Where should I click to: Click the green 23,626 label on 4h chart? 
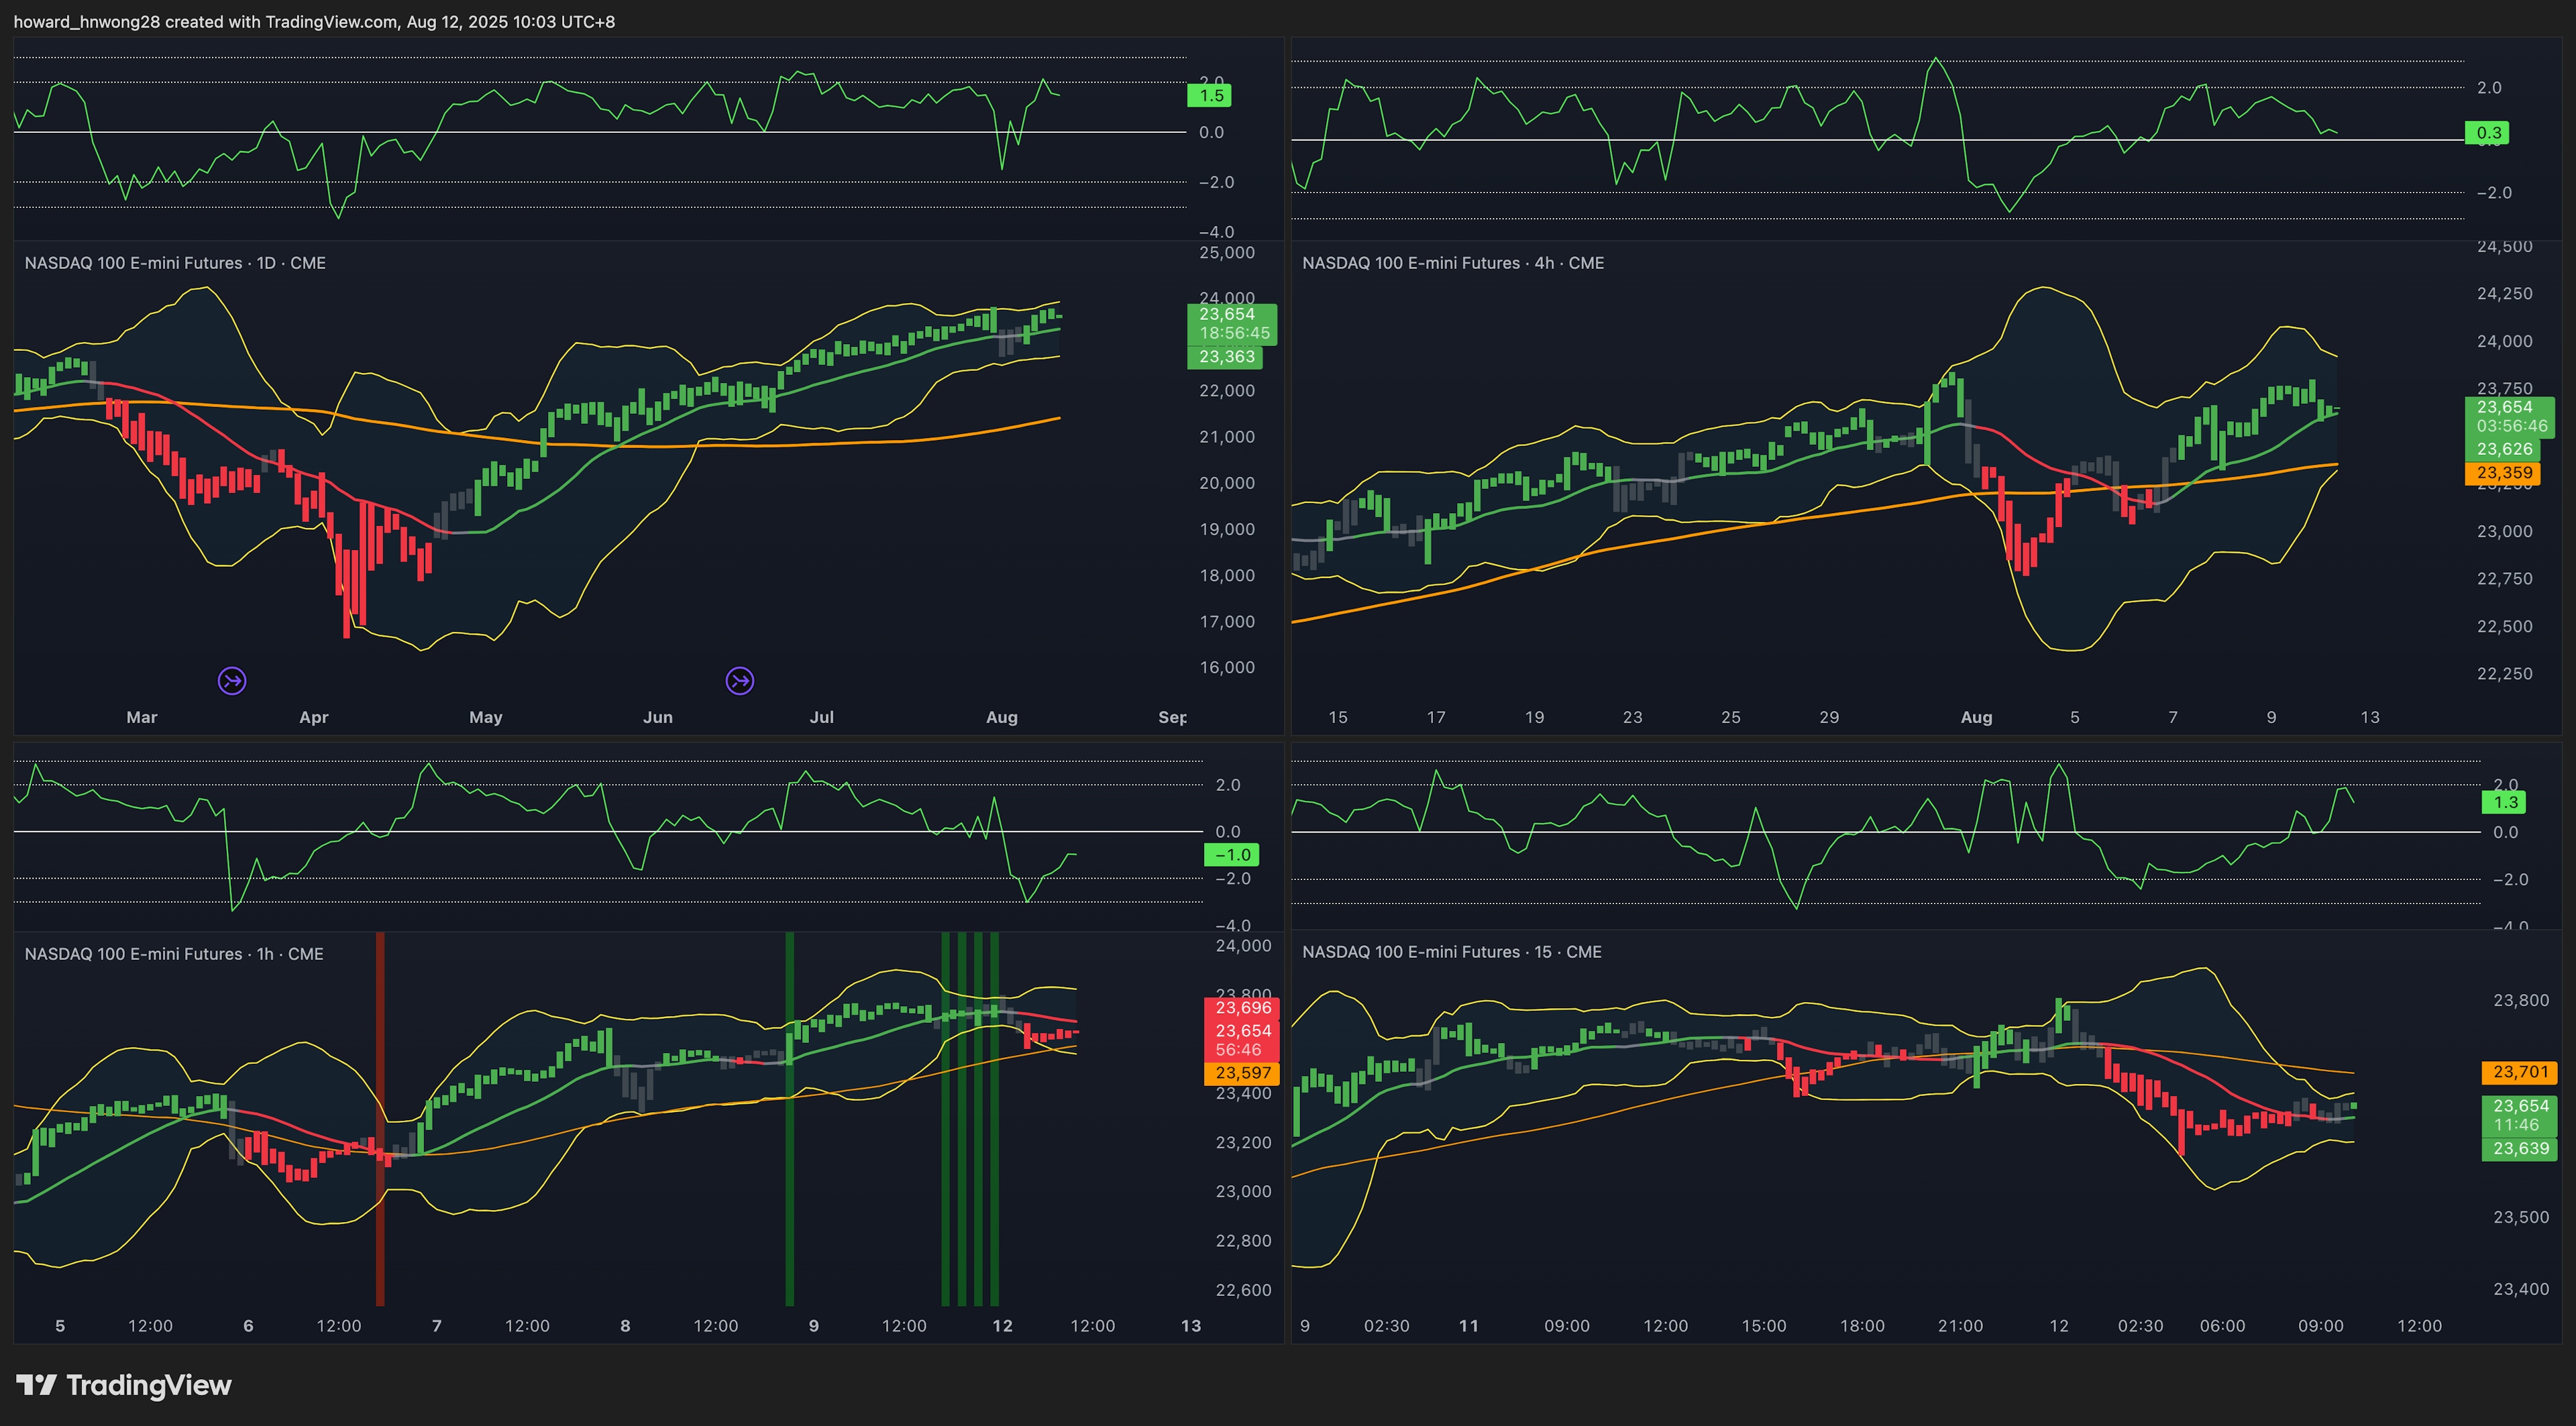click(x=2503, y=450)
